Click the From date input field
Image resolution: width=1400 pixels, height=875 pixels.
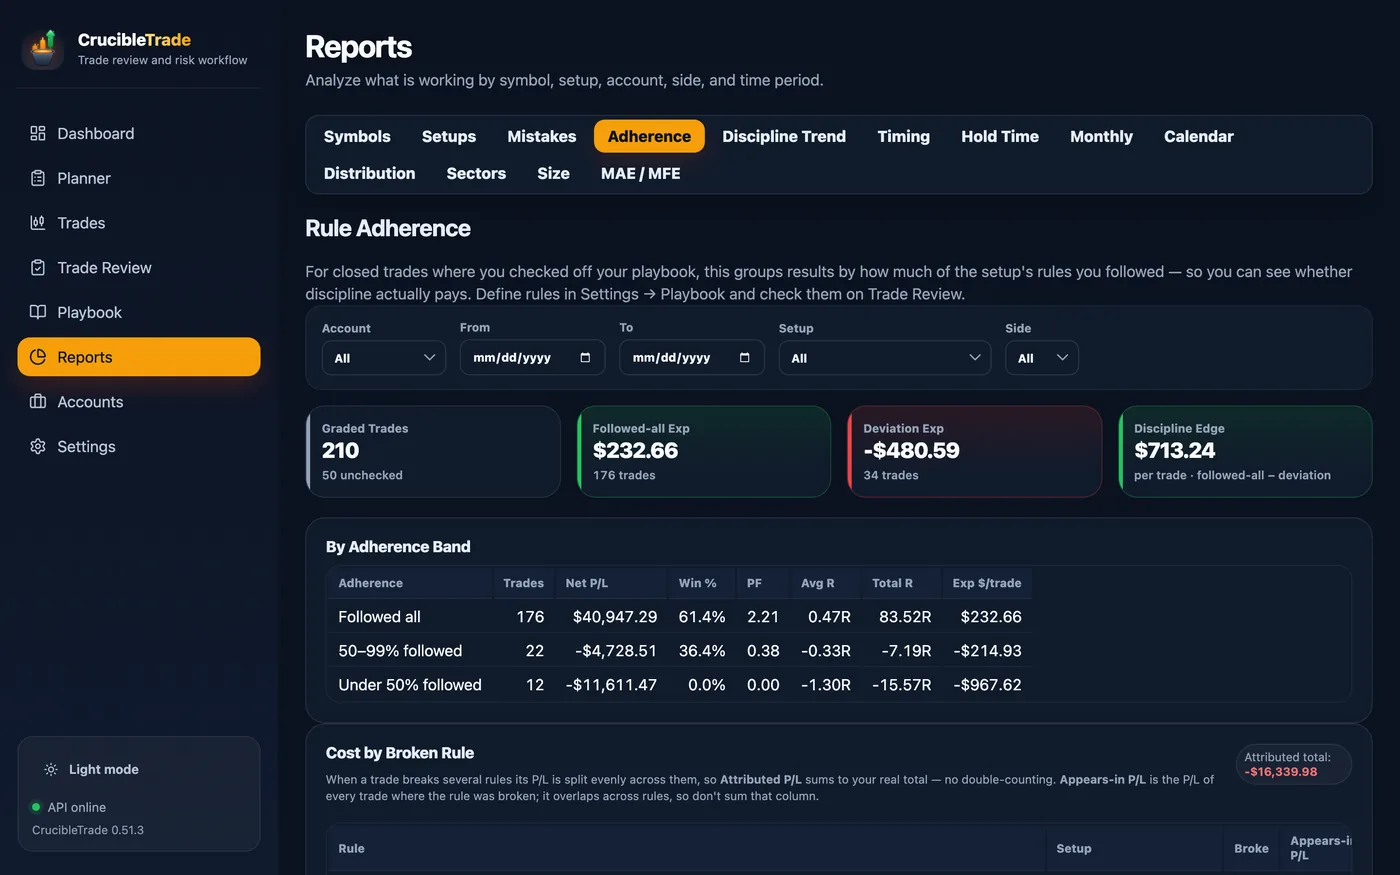pyautogui.click(x=532, y=357)
